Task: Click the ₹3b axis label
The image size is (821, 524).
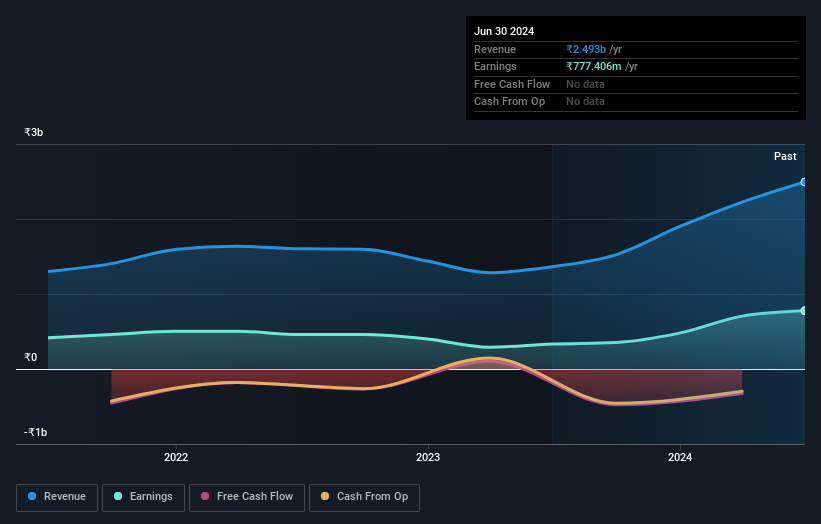Action: coord(34,132)
